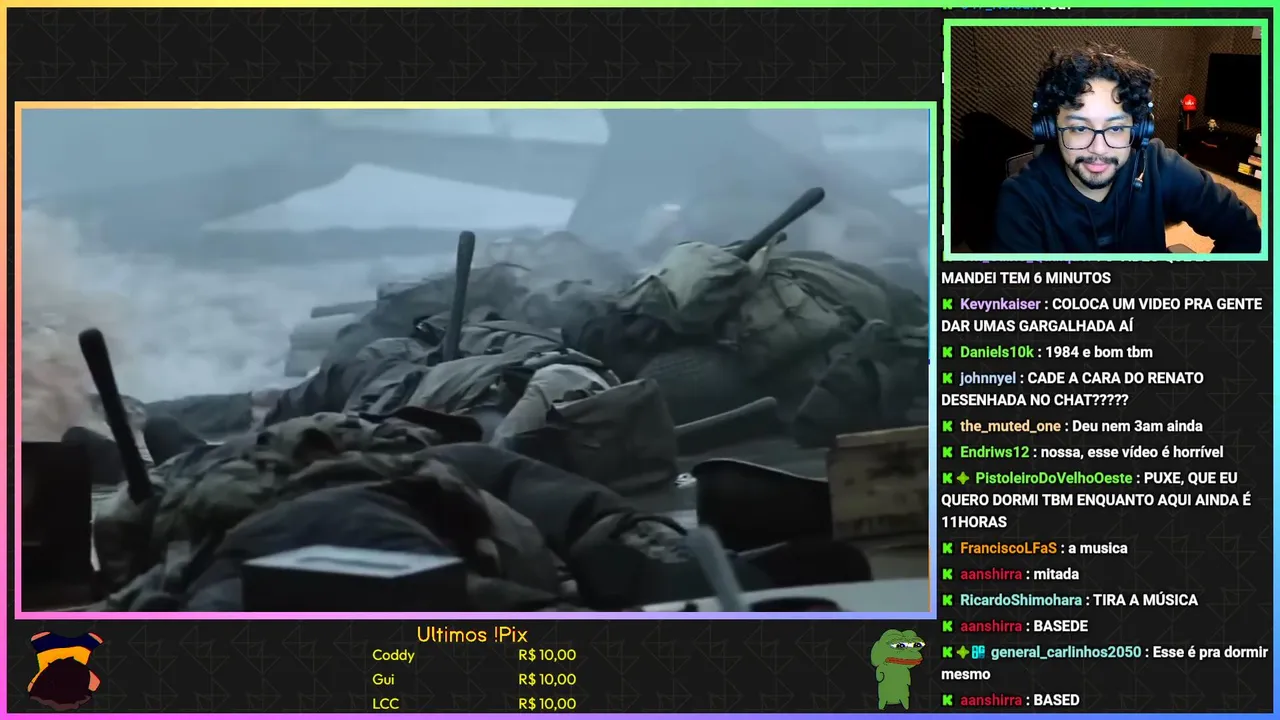Open aanshirra's username next to mitada
Image resolution: width=1280 pixels, height=720 pixels.
pos(991,574)
